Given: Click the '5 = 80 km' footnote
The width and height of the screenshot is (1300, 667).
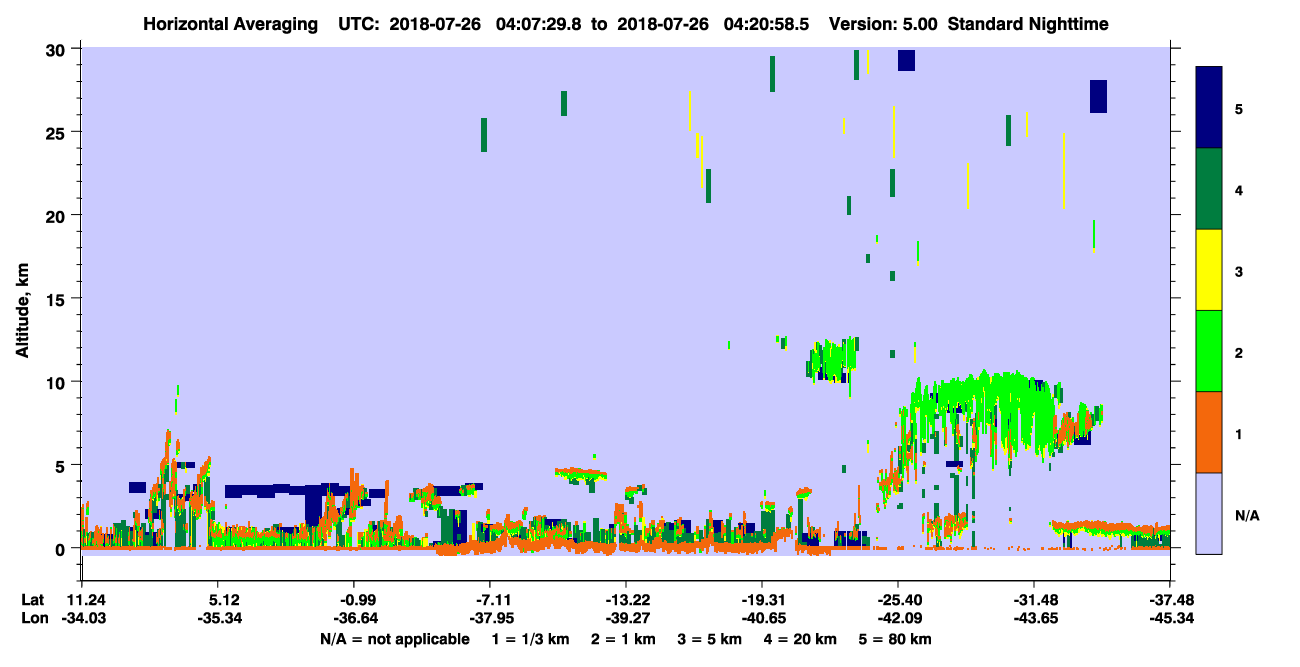Looking at the screenshot, I should 896,638.
